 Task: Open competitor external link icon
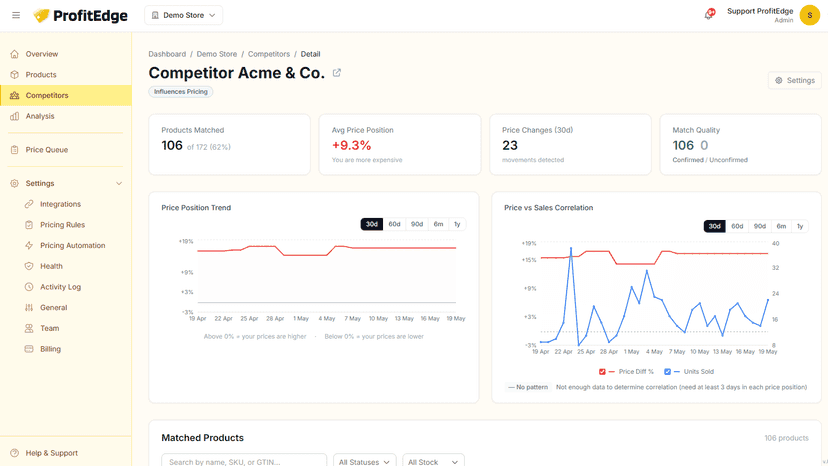pos(336,73)
